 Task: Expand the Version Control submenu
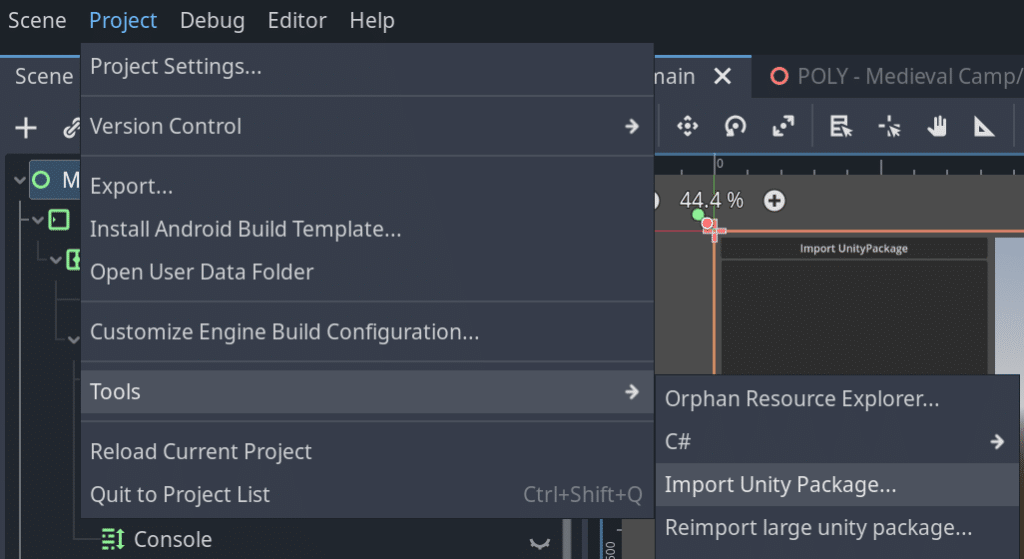367,126
